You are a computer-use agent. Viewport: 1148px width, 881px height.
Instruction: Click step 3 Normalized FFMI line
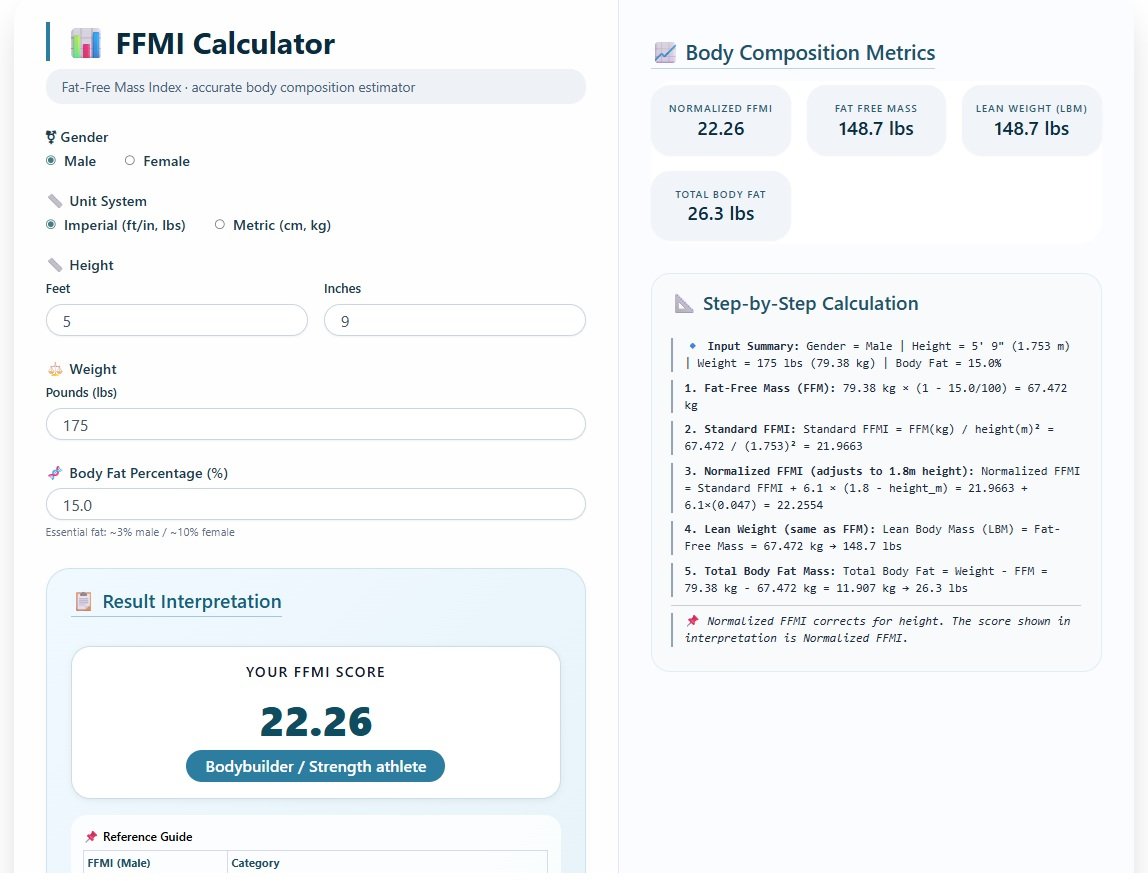(x=876, y=488)
